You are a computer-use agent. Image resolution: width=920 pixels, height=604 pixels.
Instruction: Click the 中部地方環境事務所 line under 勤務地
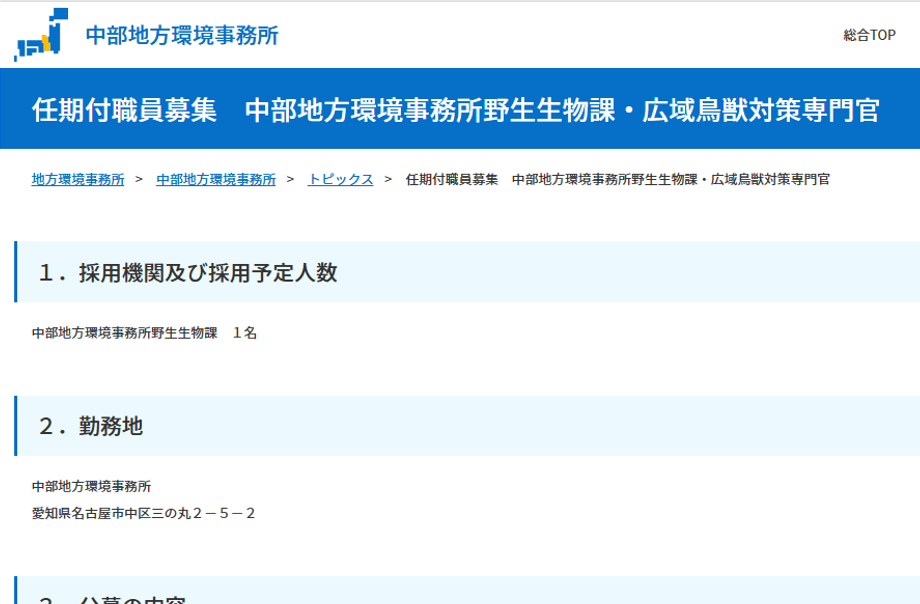[91, 487]
